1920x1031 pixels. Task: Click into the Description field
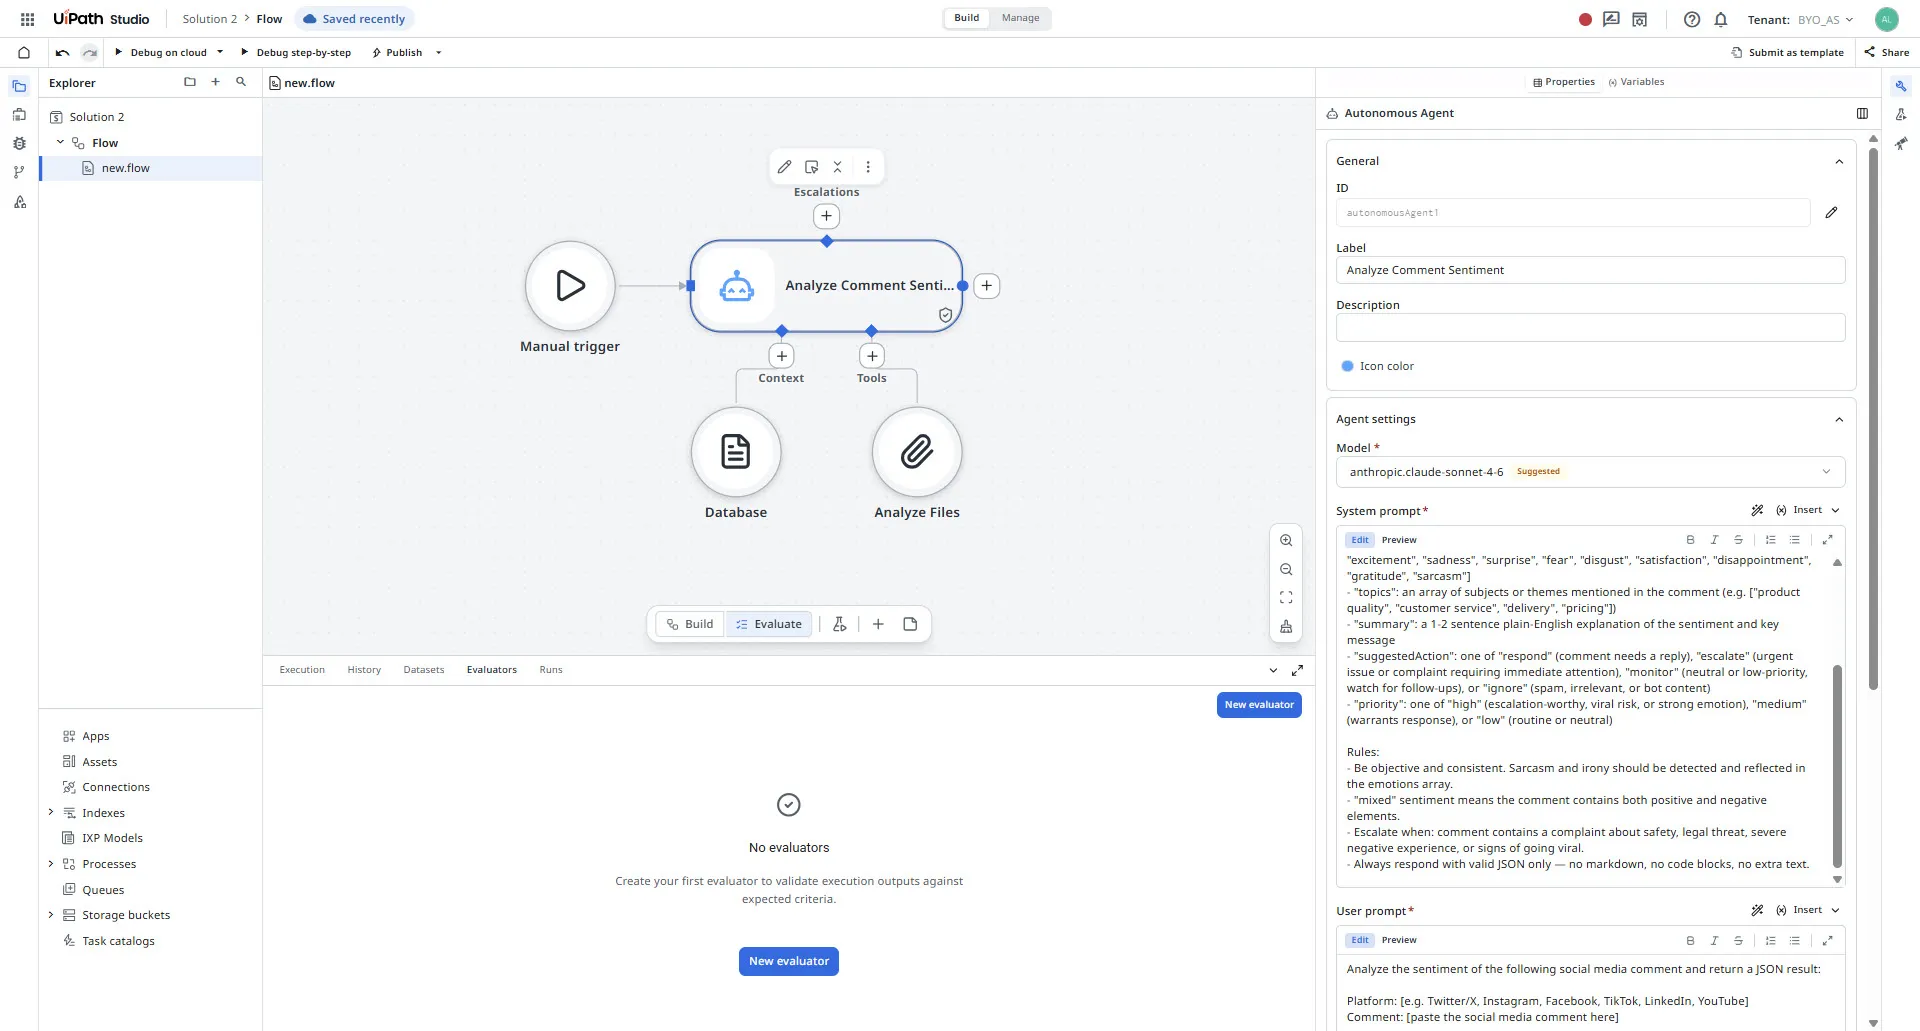pos(1590,328)
